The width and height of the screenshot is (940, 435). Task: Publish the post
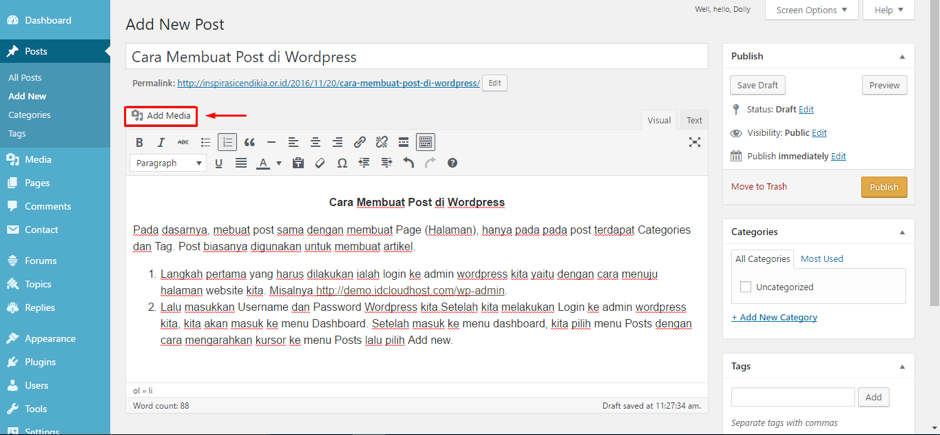tap(884, 187)
